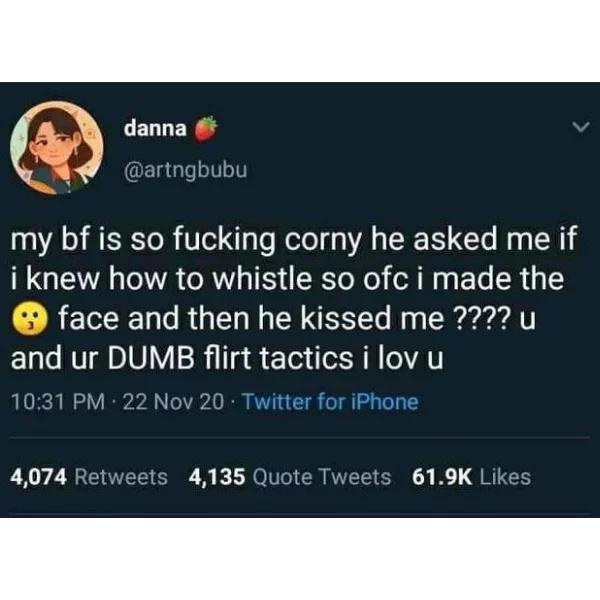Screen dimensions: 600x600
Task: Click the 4,074 retweet count number
Action: click(39, 477)
